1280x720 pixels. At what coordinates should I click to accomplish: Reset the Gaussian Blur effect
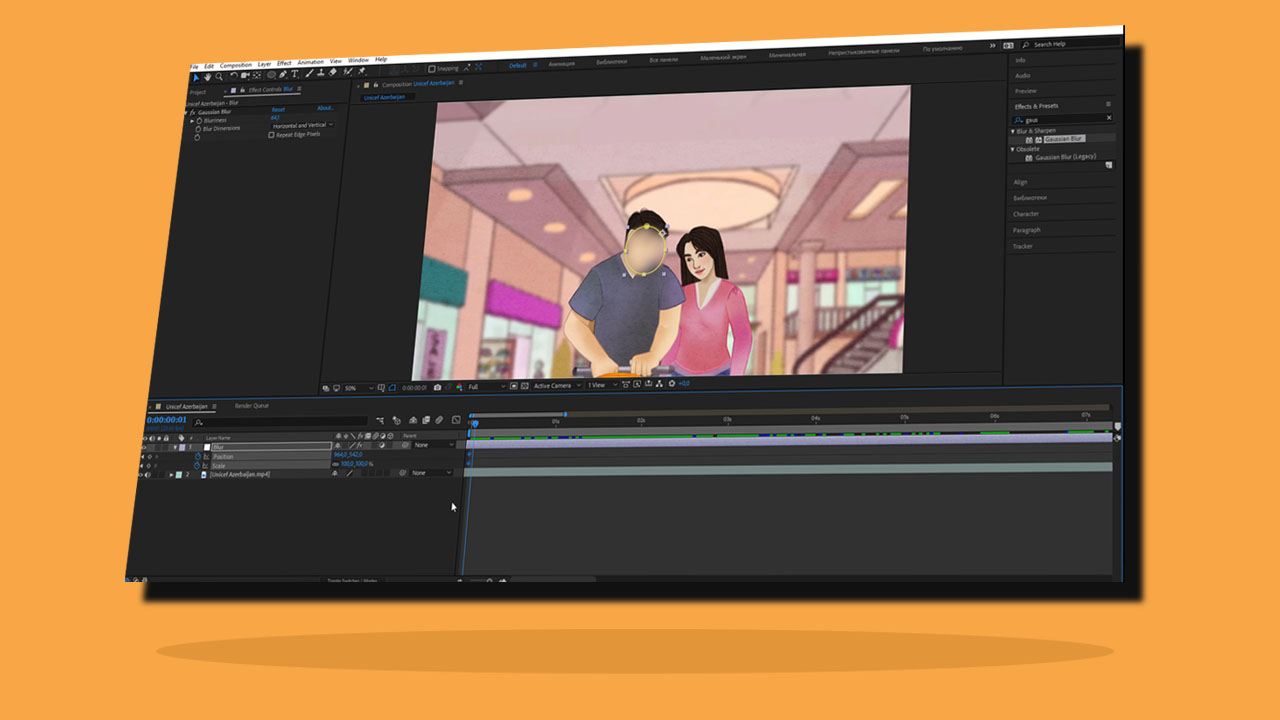click(x=280, y=110)
